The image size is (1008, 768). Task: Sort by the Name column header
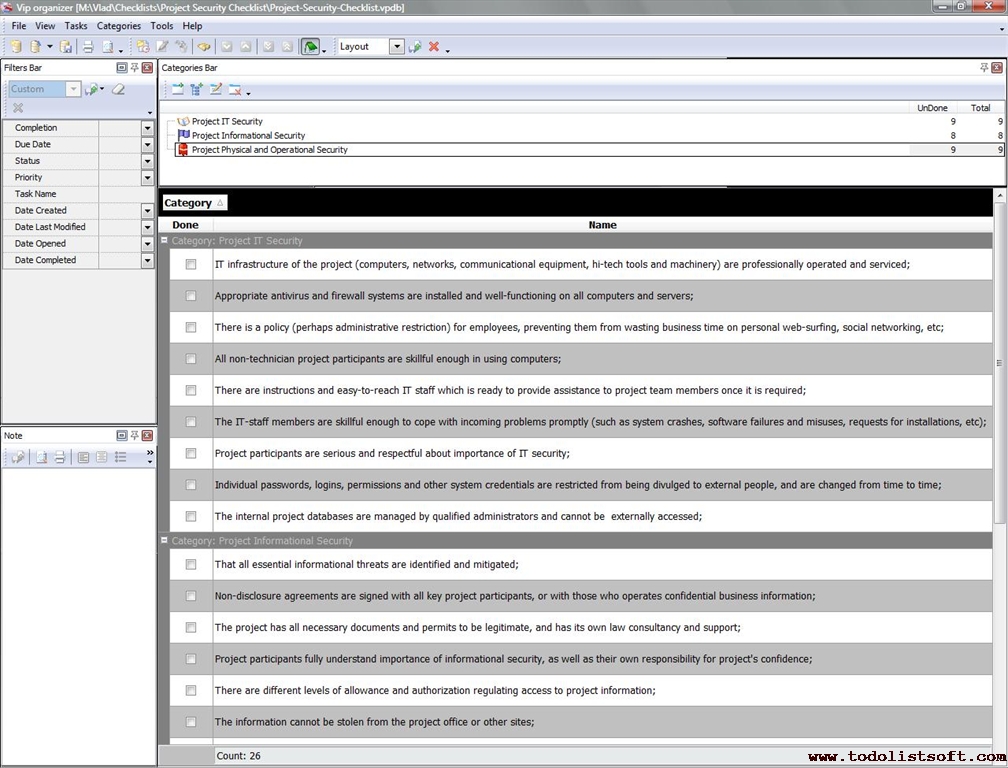602,225
